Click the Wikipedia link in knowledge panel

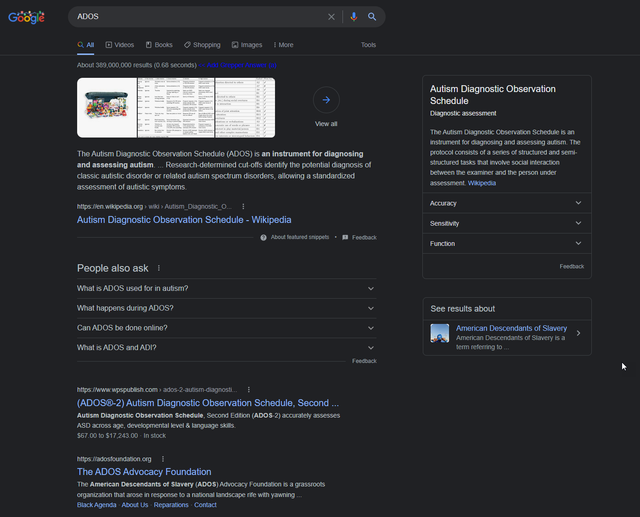pos(482,183)
